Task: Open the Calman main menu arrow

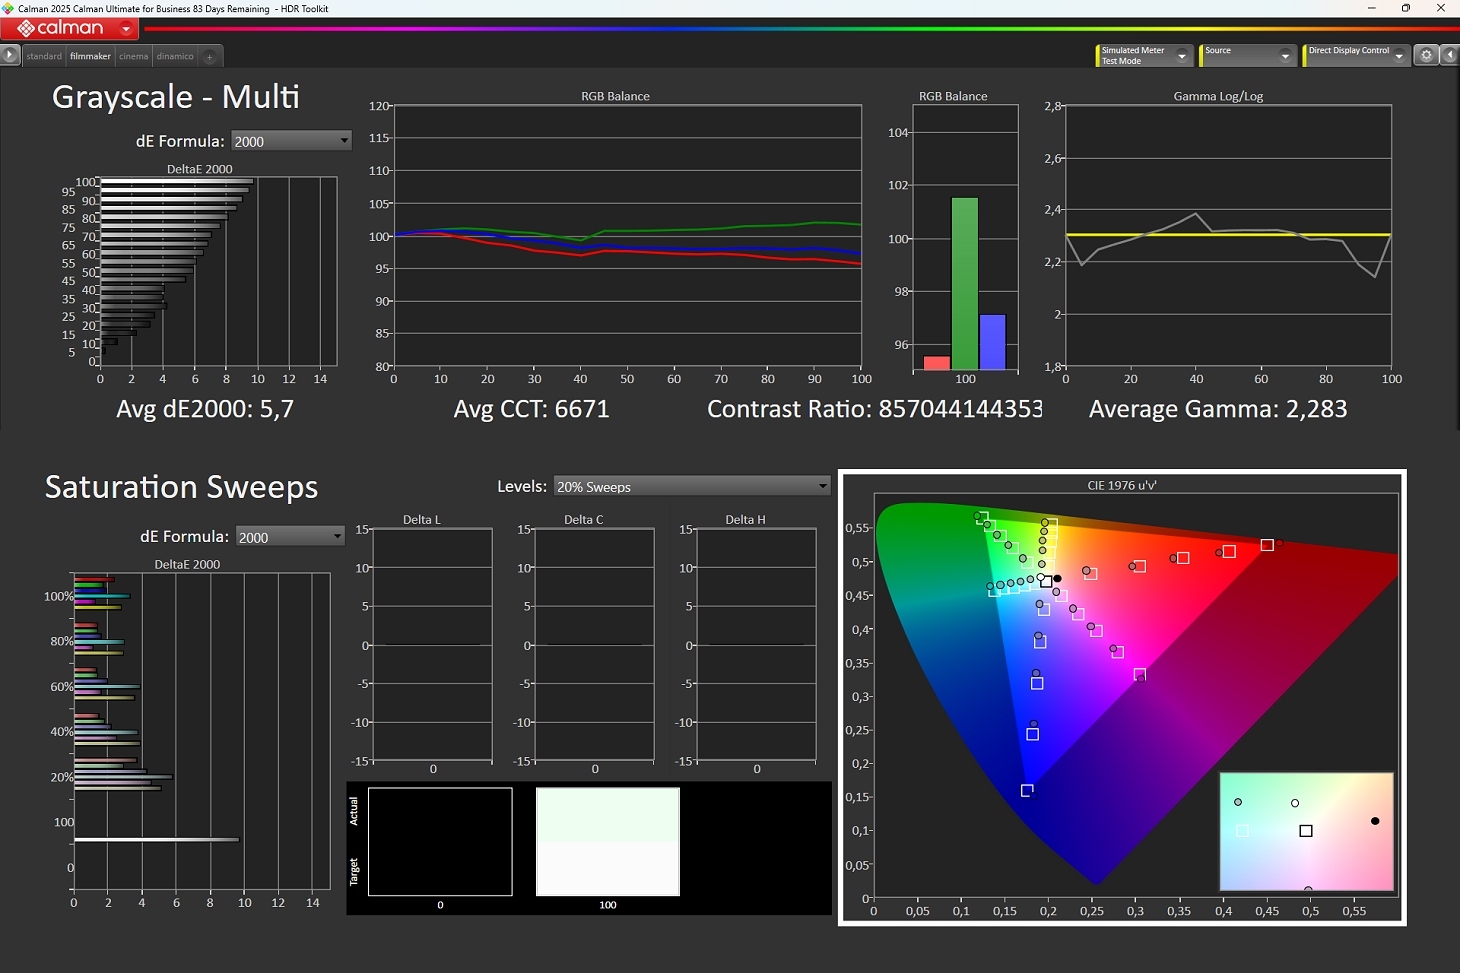Action: (x=126, y=29)
